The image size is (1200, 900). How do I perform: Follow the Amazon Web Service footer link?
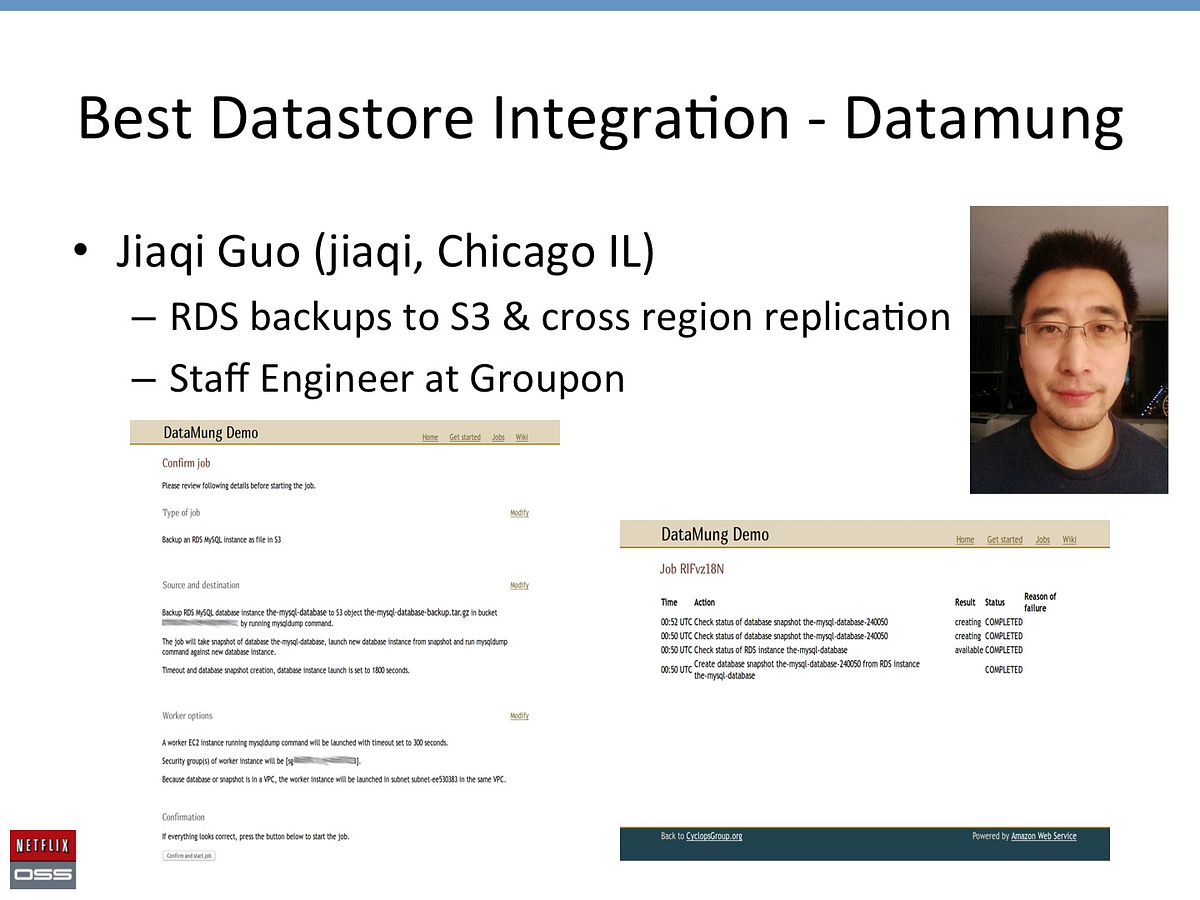click(1044, 836)
